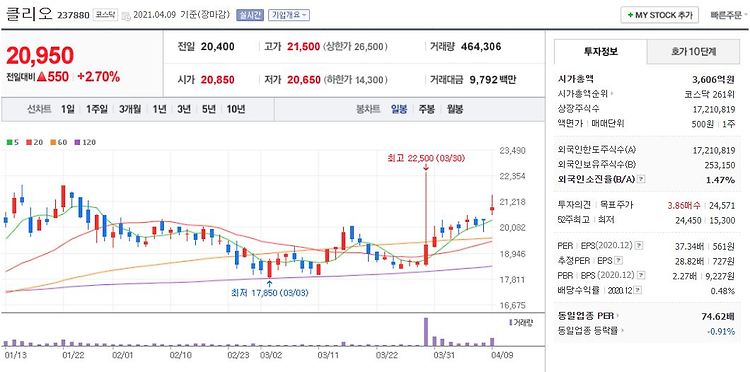Switch candle chart to 일봉
Image resolution: width=750 pixels, height=372 pixels.
tap(399, 109)
